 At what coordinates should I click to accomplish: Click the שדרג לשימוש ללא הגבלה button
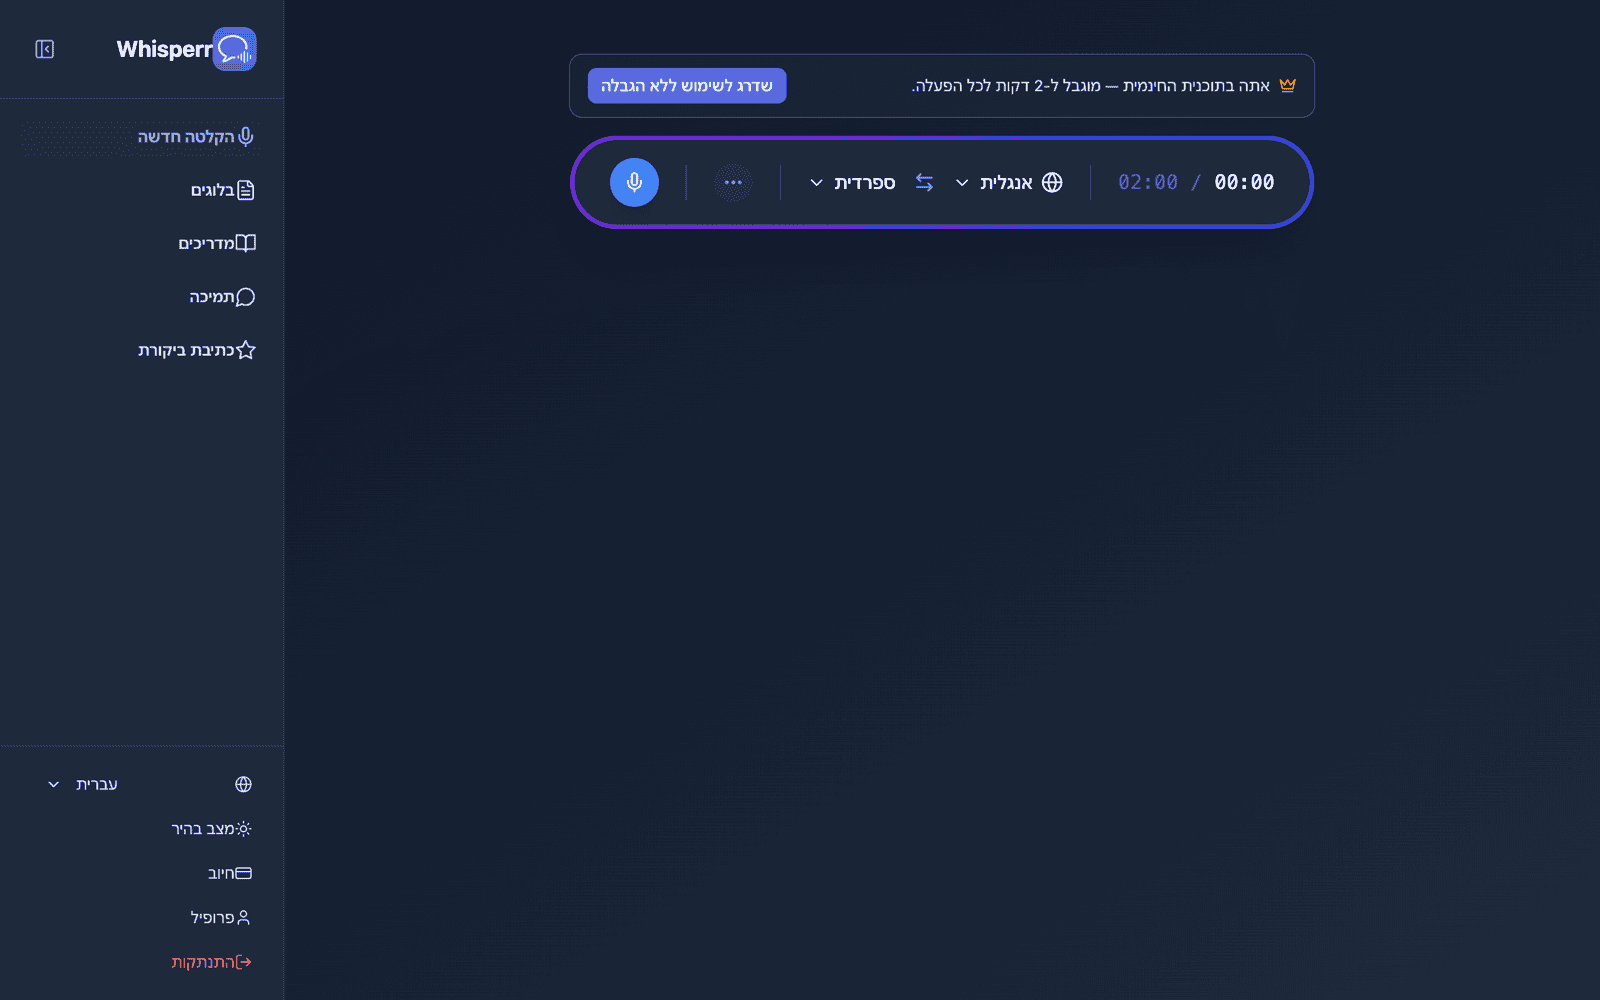687,86
